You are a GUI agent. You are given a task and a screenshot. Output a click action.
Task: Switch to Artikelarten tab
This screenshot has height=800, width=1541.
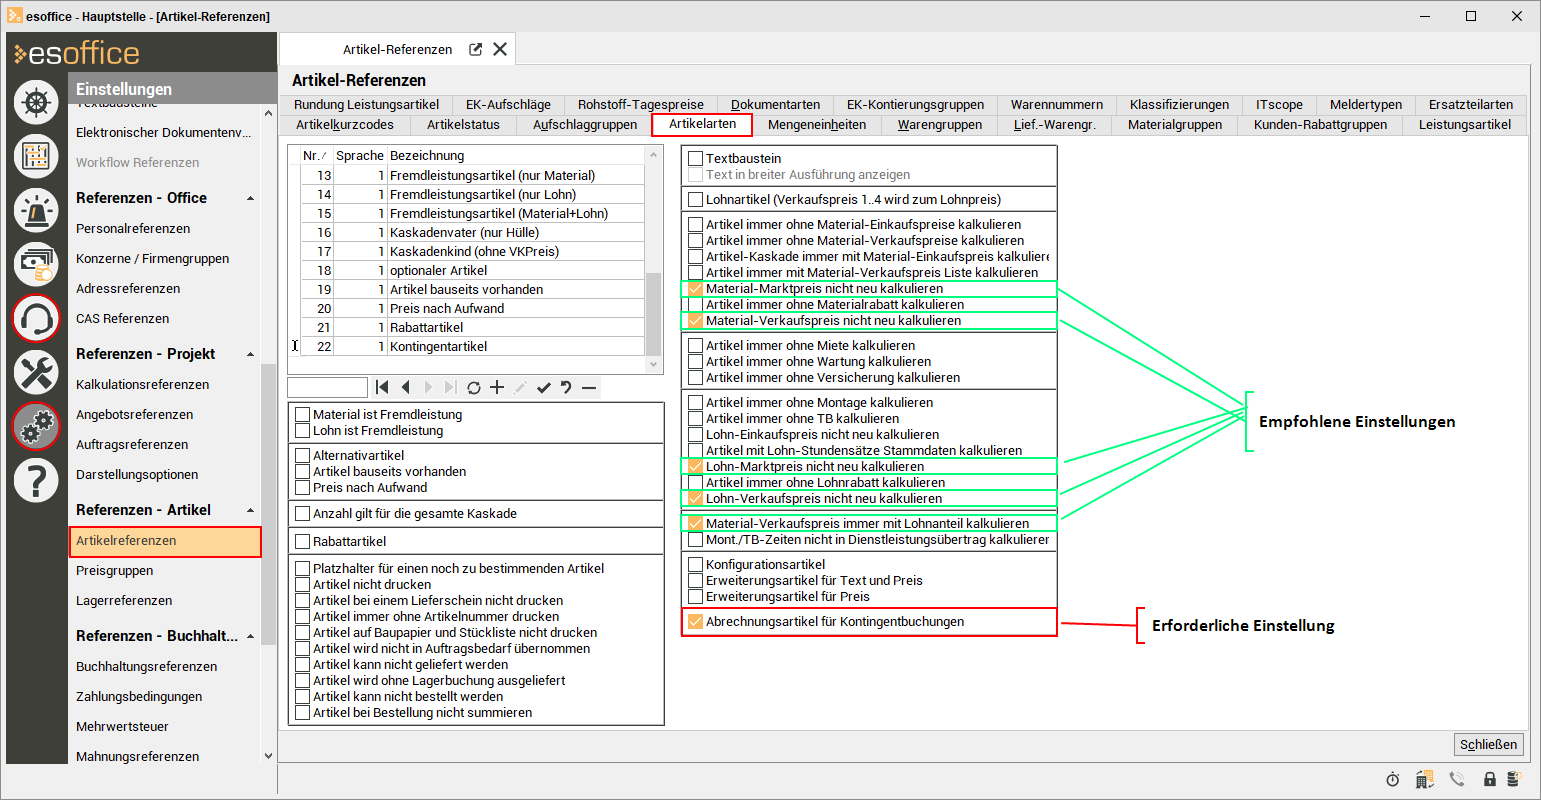click(x=701, y=124)
